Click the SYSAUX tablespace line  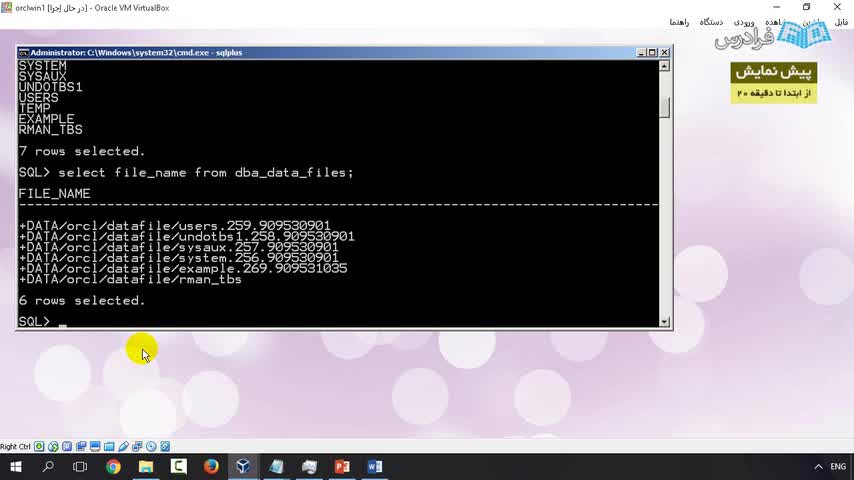point(42,77)
